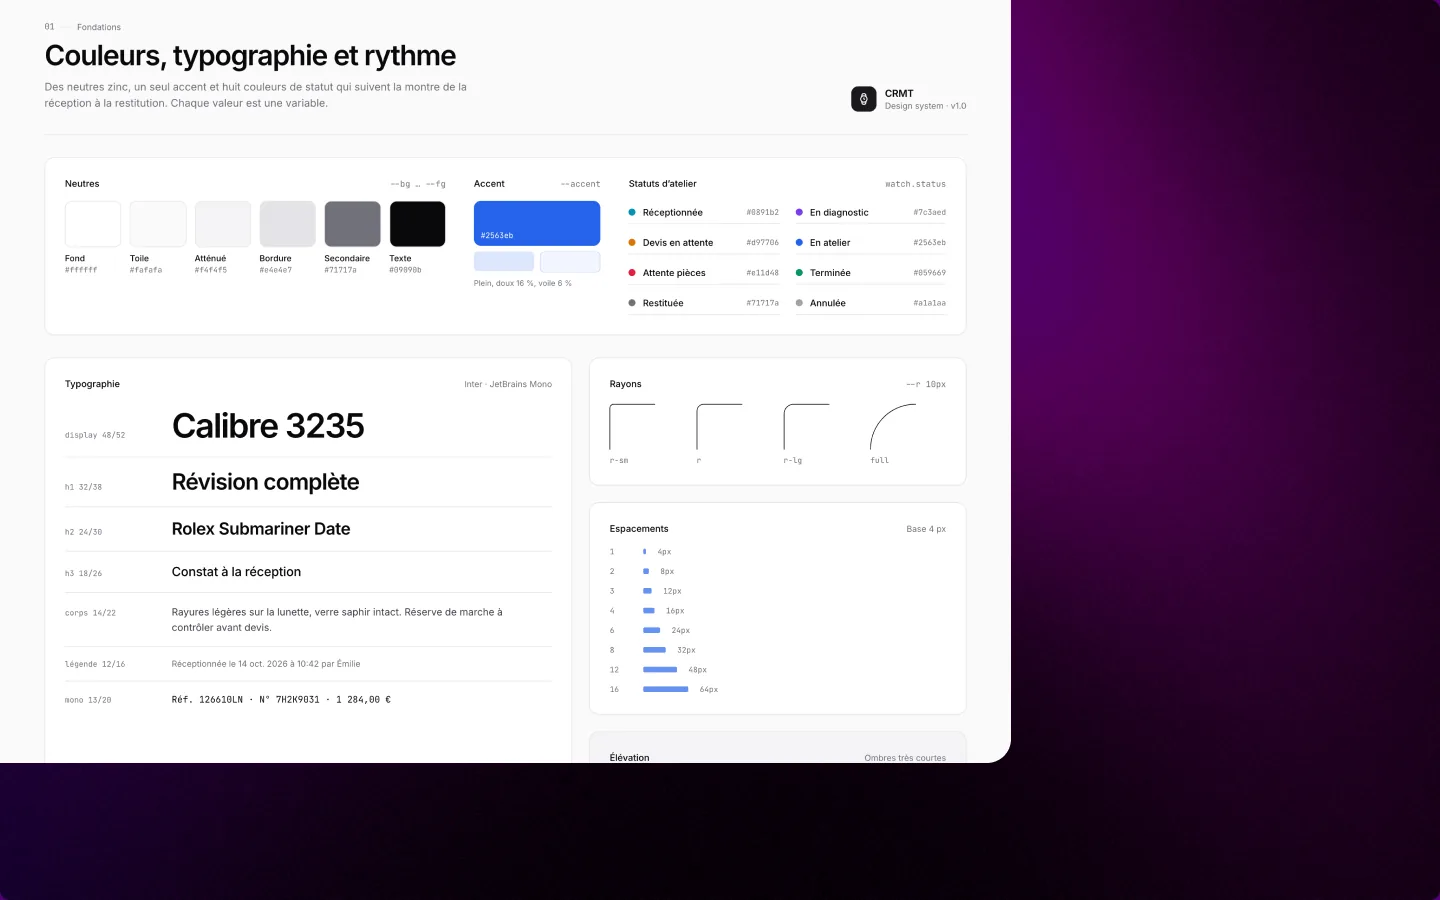Select the Constat à la réception heading

tap(236, 572)
